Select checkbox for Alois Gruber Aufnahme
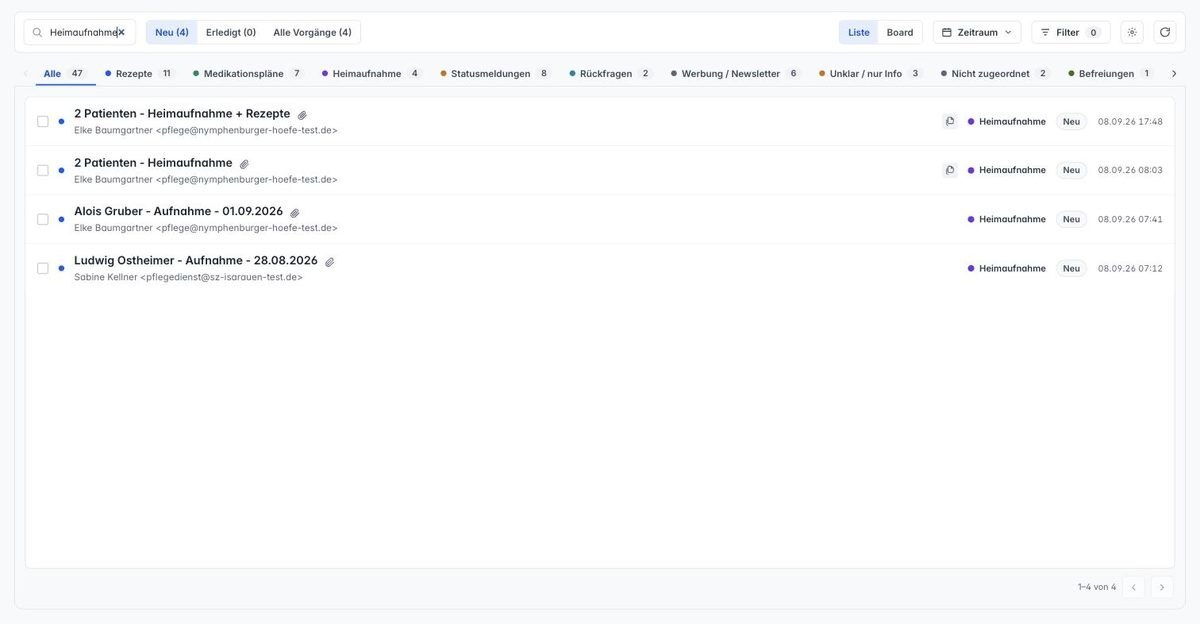Viewport: 1200px width, 624px height. coord(43,219)
